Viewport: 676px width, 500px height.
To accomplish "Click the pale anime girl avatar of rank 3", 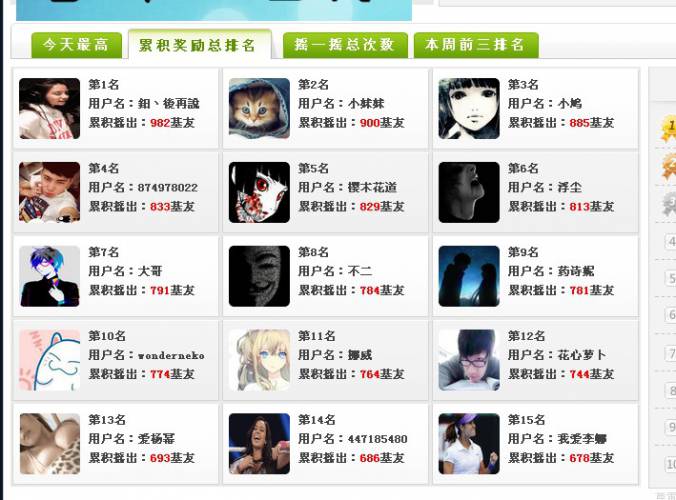I will pyautogui.click(x=469, y=108).
